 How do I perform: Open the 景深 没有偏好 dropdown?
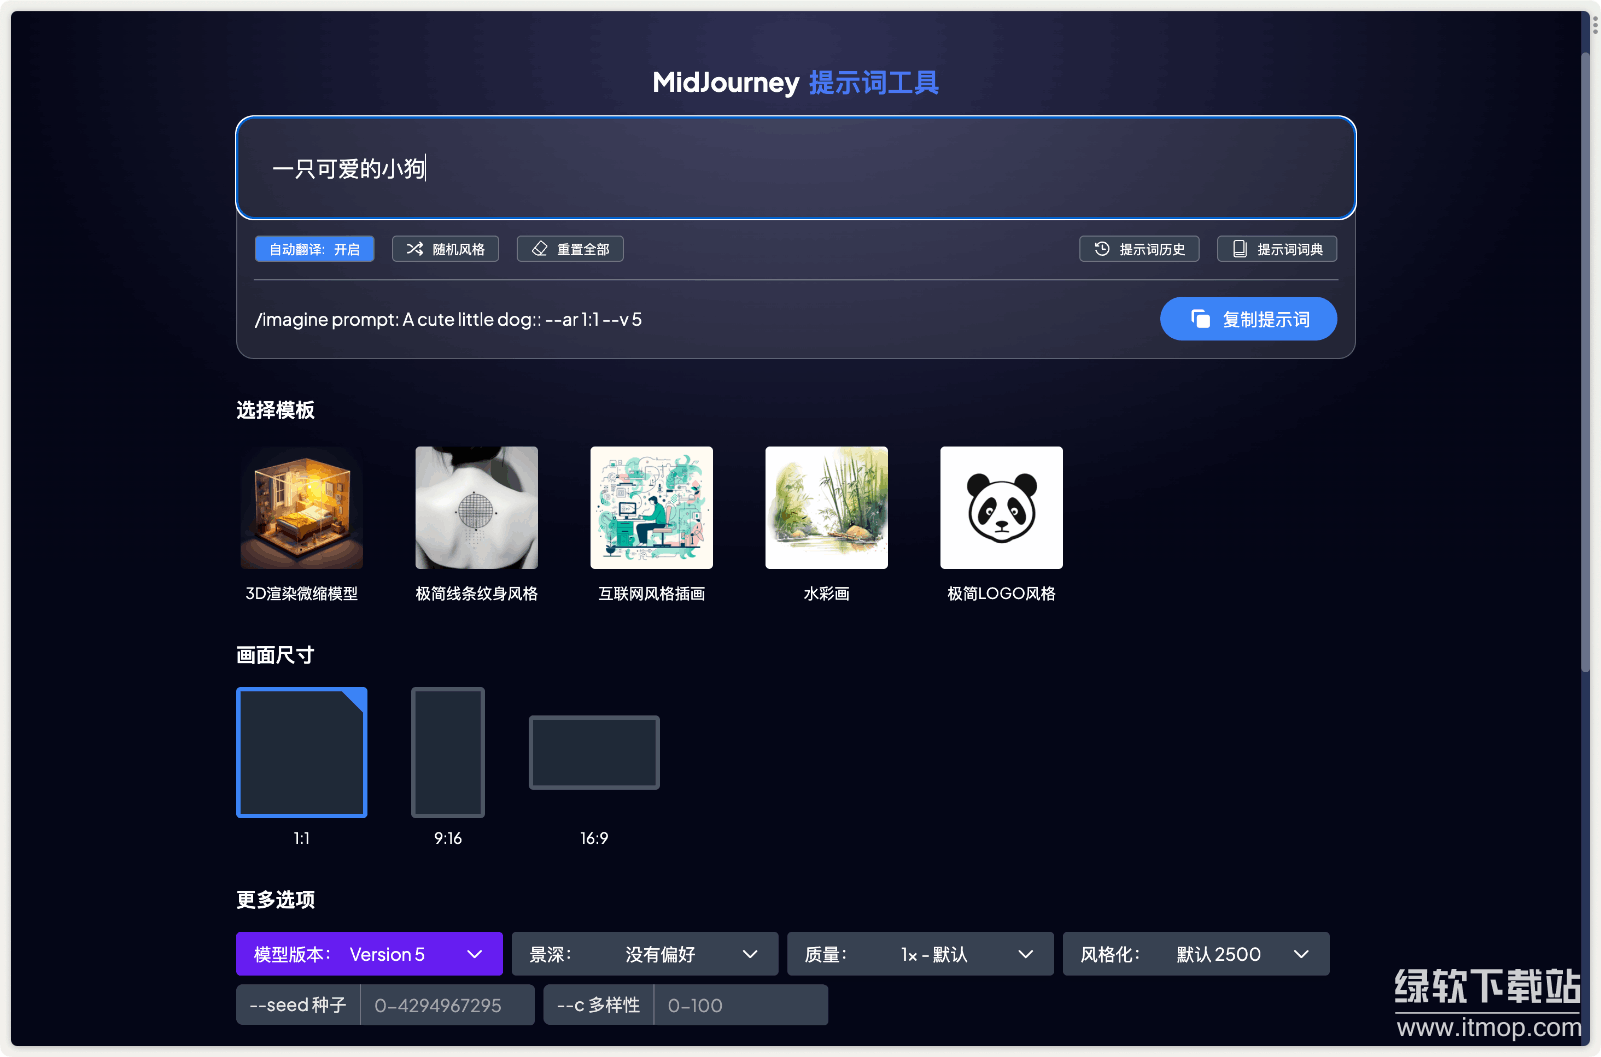point(645,954)
